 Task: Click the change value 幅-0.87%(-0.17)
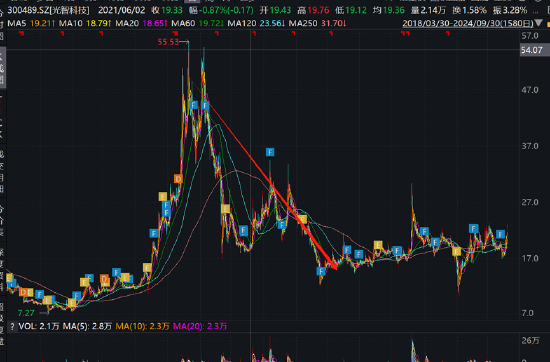221,10
